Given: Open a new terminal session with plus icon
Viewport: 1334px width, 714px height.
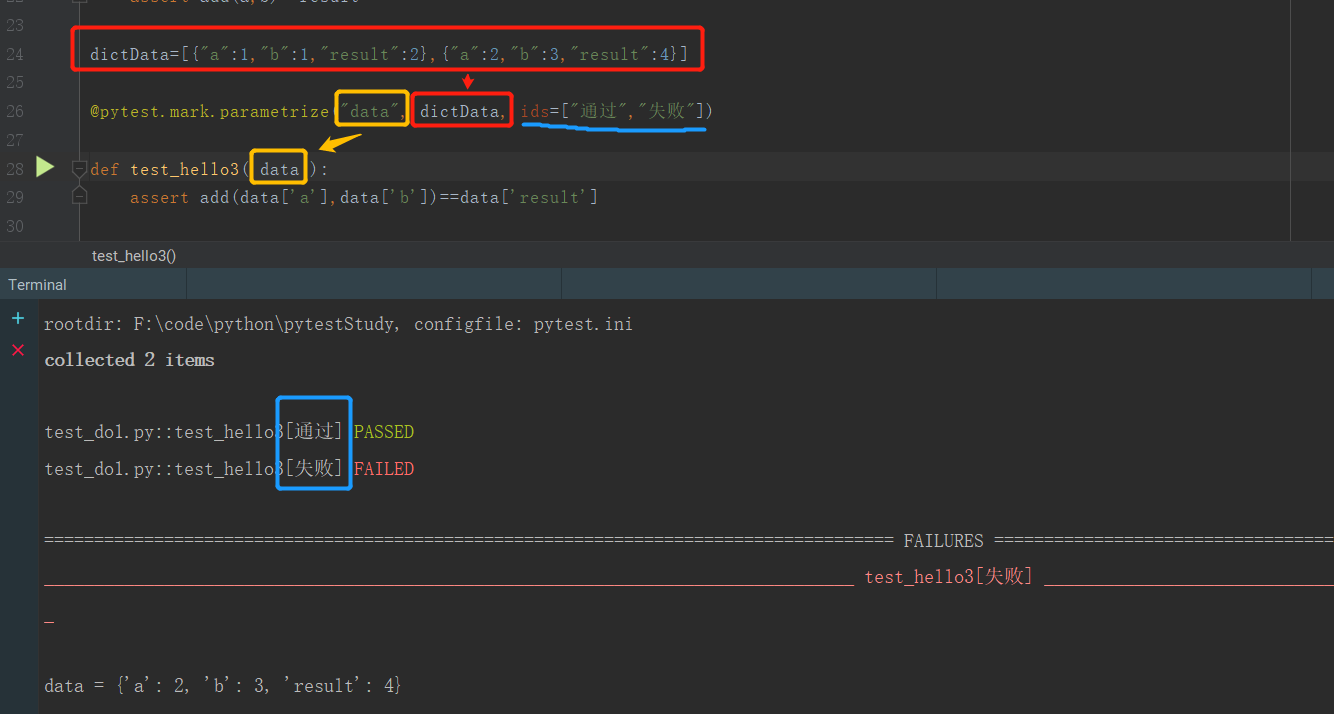Looking at the screenshot, I should (17, 319).
